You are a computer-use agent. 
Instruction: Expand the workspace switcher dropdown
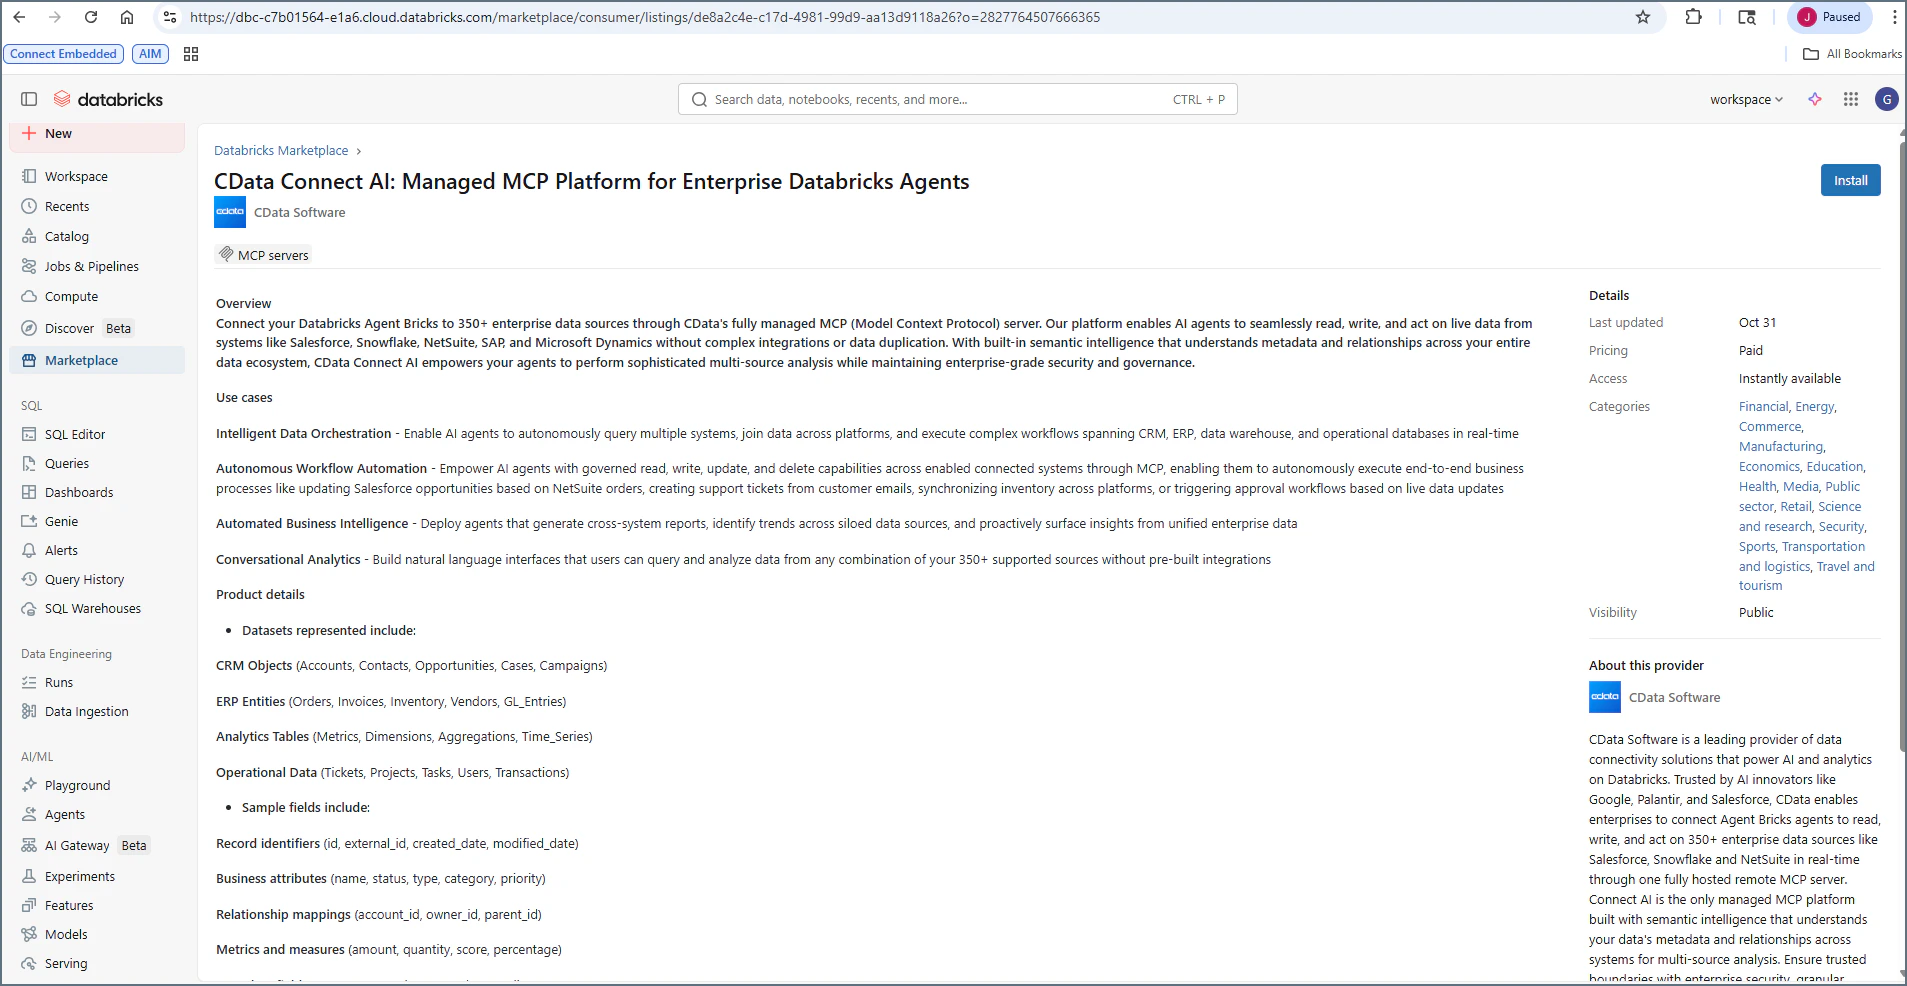(1746, 99)
